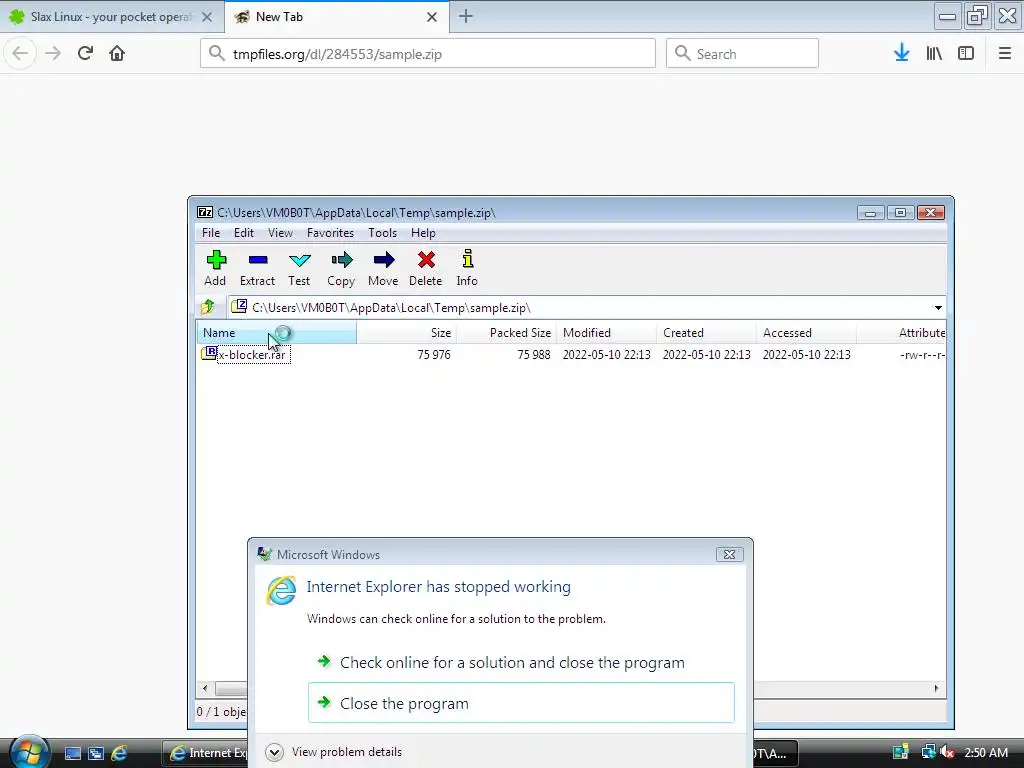The image size is (1024, 768).
Task: Click Firefox's reload page button
Action: pyautogui.click(x=86, y=54)
